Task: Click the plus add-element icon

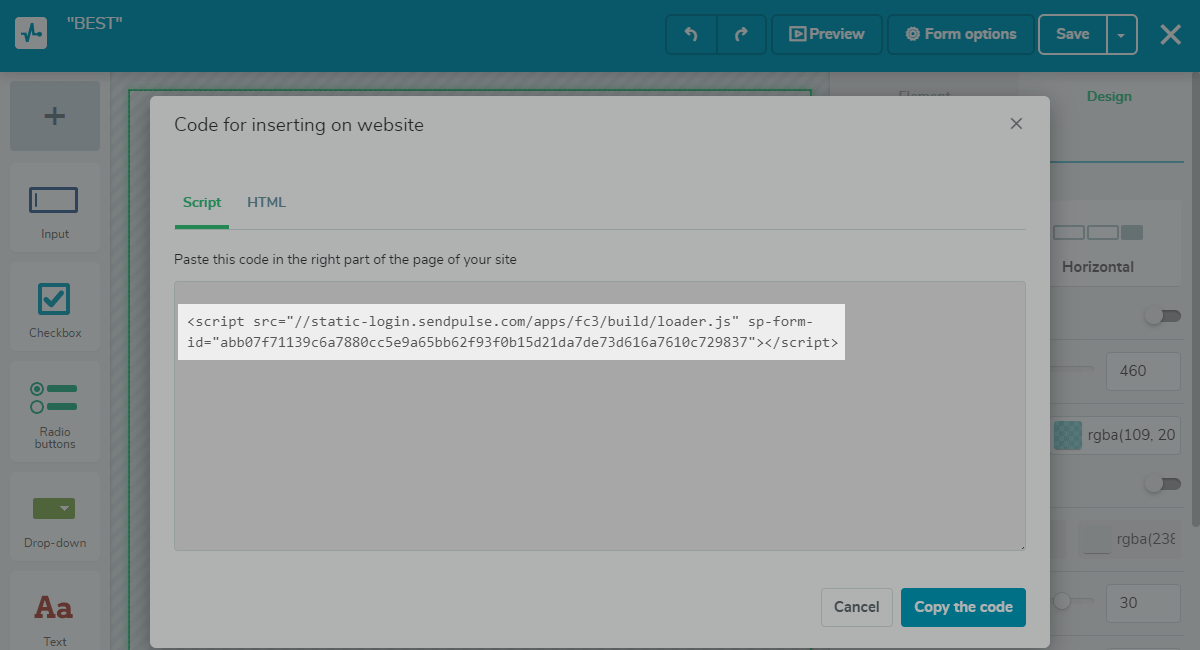Action: click(x=55, y=116)
